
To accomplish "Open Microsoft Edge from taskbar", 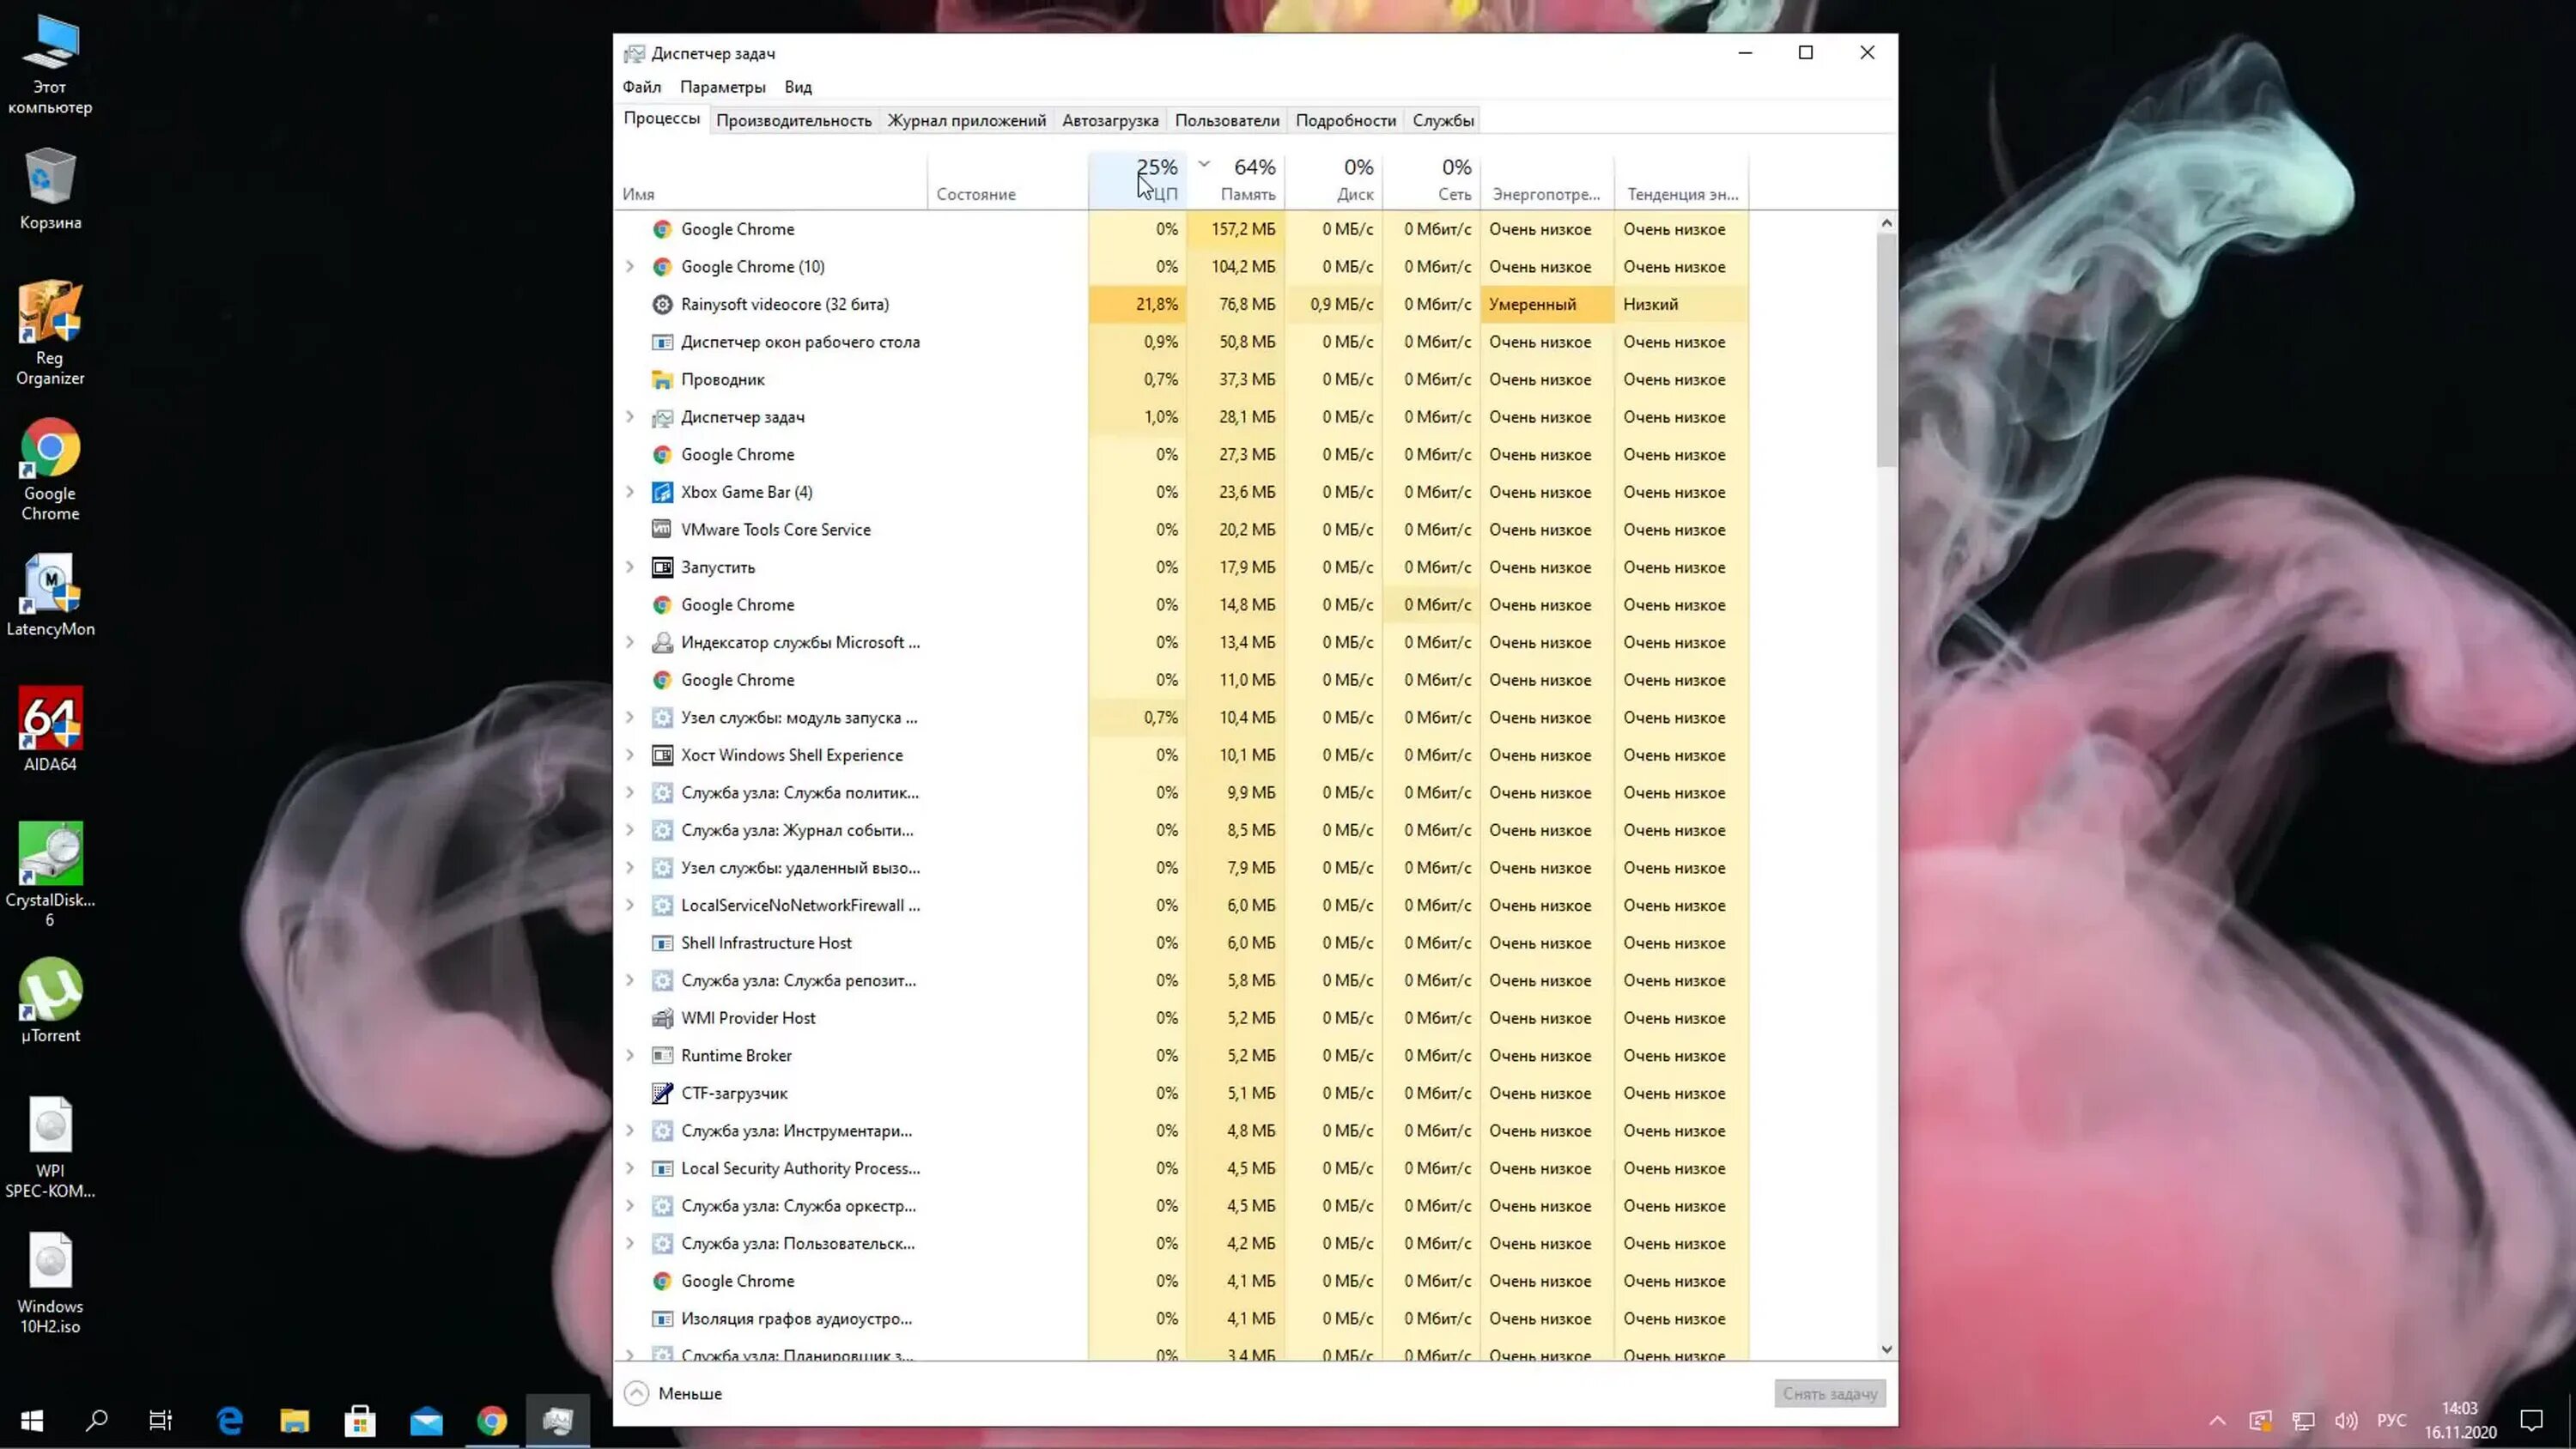I will tap(230, 1420).
